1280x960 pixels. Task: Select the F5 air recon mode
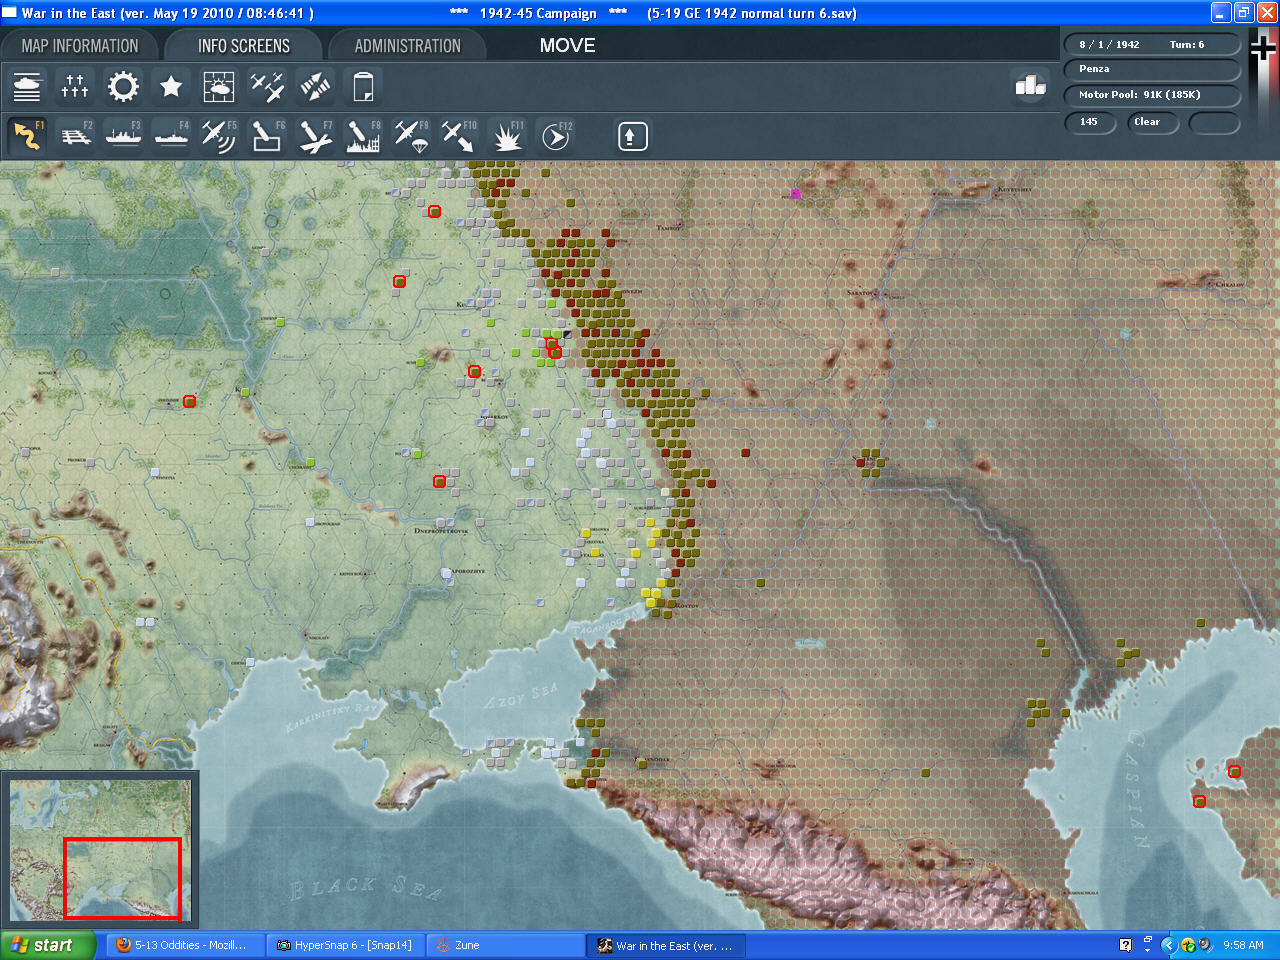[219, 136]
